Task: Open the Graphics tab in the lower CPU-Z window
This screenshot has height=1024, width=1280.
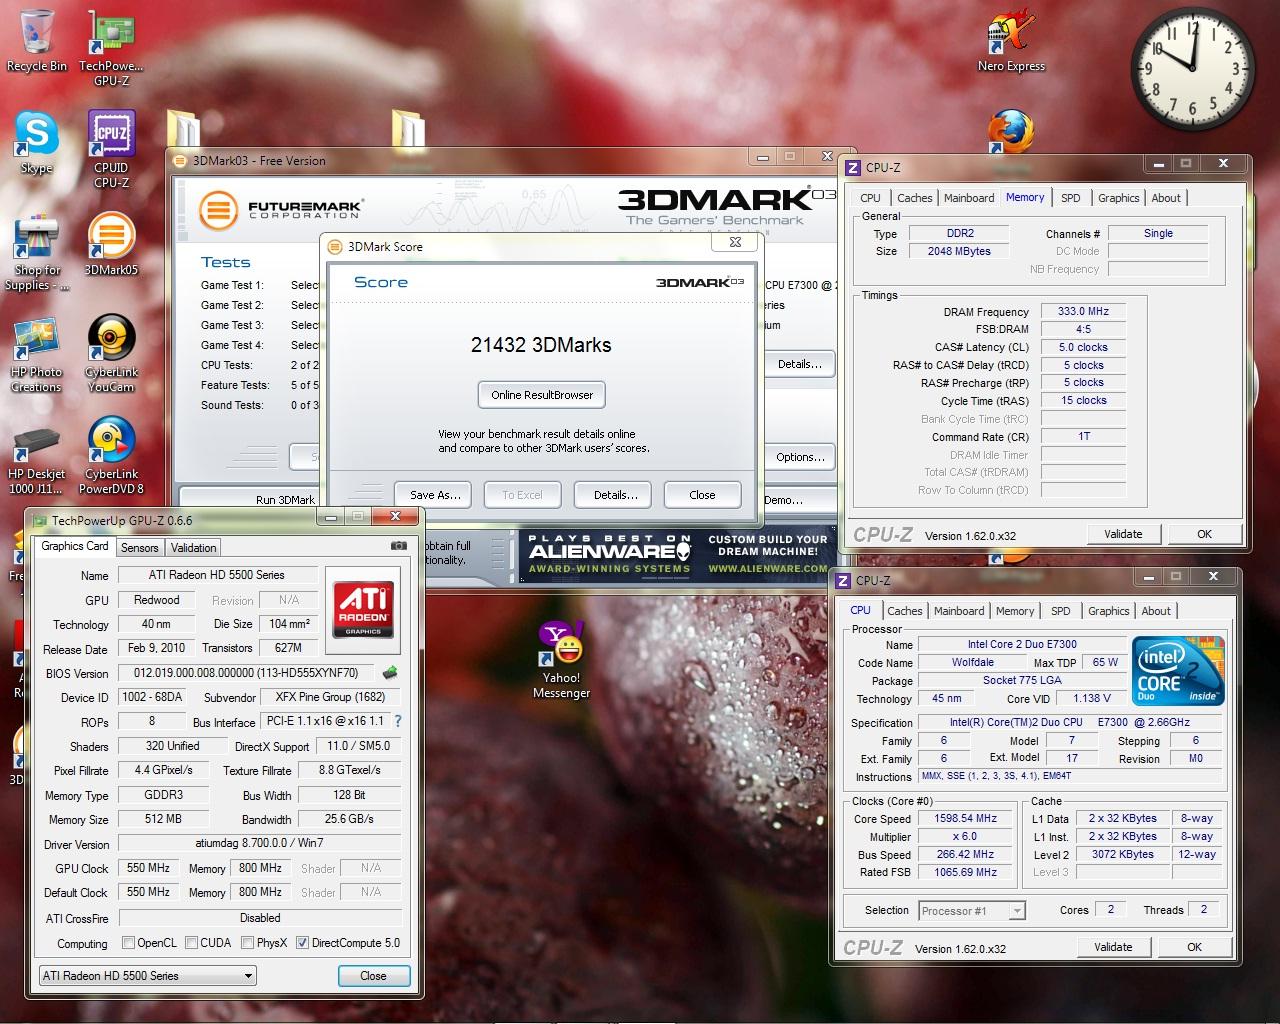Action: click(x=1108, y=611)
